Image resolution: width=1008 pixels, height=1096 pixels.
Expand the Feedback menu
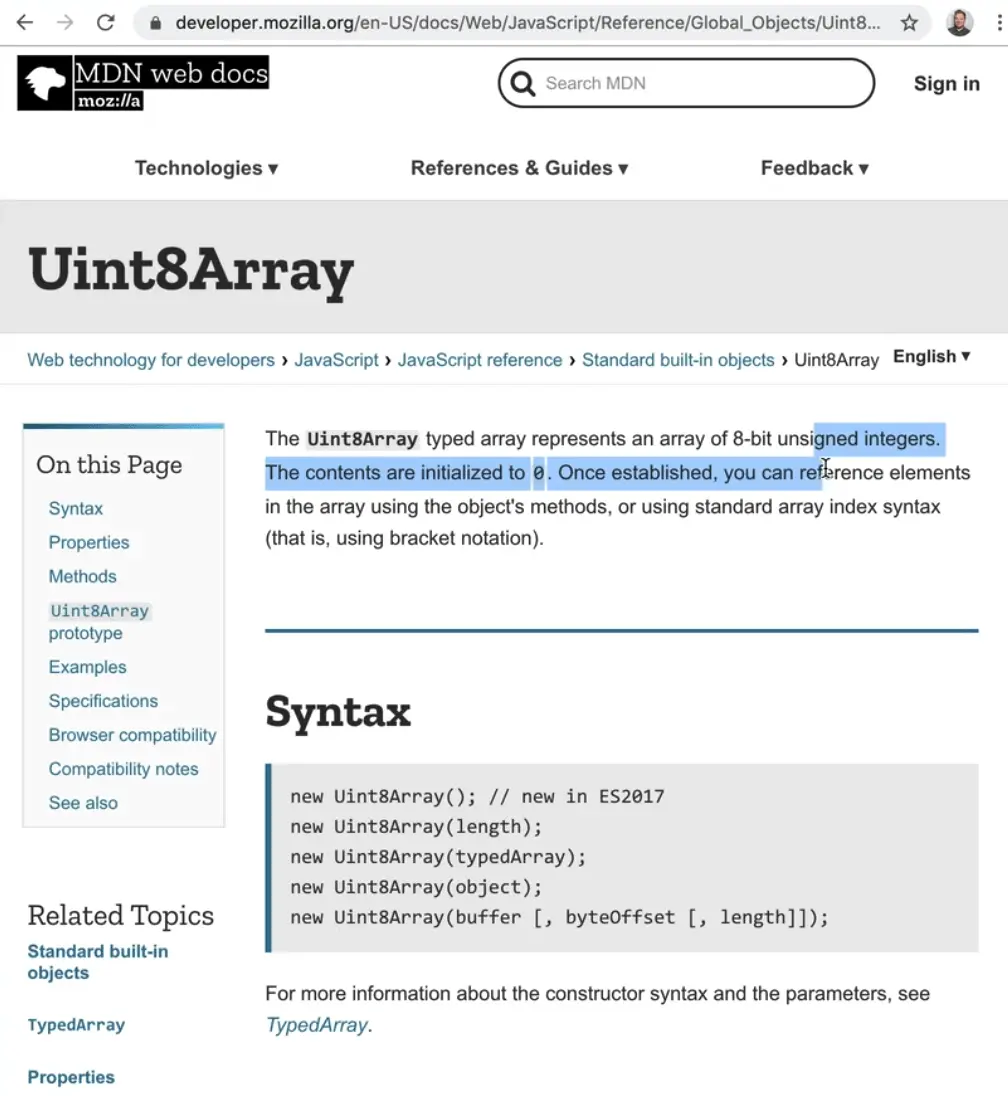(814, 168)
